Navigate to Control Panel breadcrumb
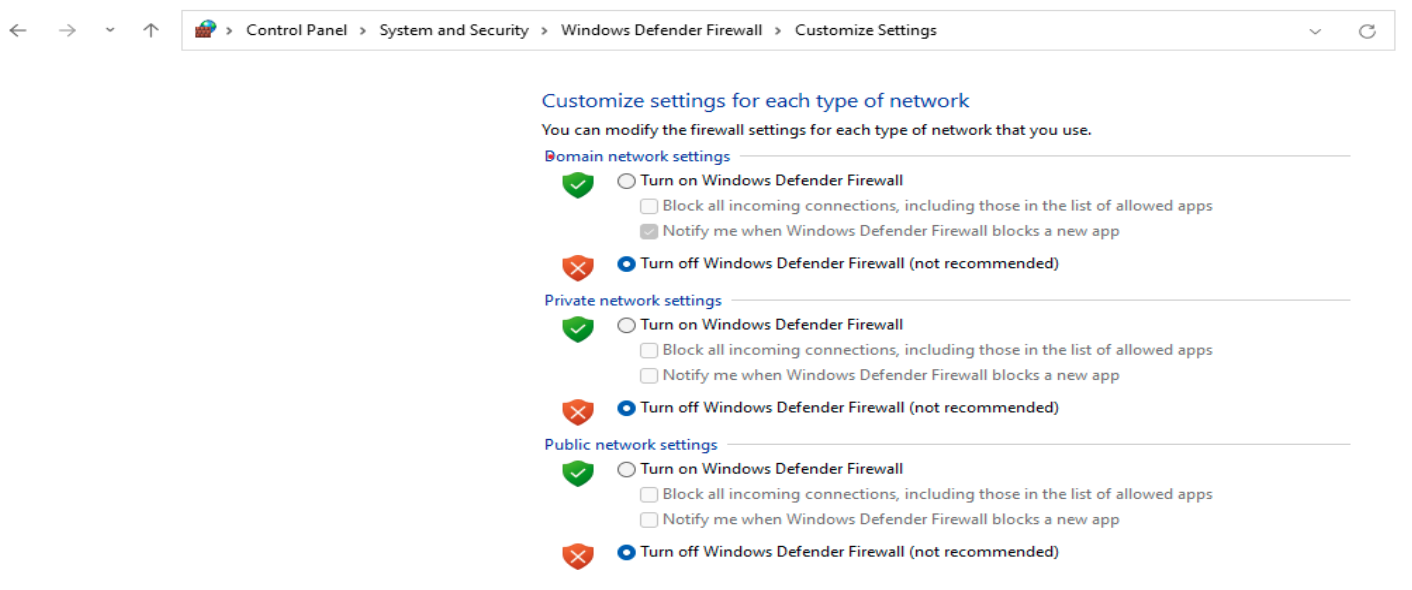This screenshot has height=590, width=1412. [297, 30]
